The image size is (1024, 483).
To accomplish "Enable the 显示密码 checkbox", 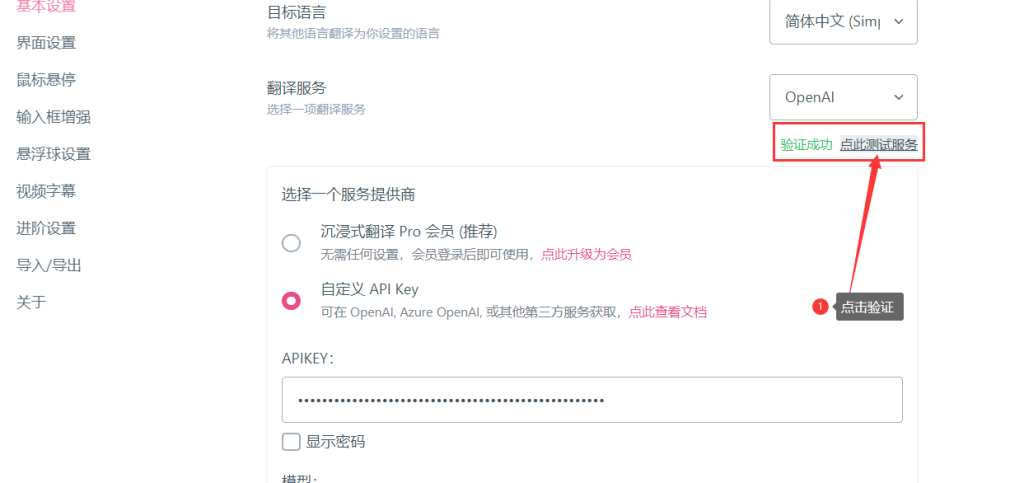I will (291, 442).
